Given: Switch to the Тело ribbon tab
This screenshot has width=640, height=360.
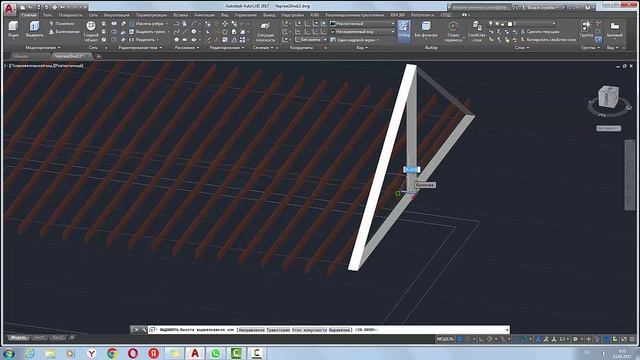Looking at the screenshot, I should (x=47, y=15).
